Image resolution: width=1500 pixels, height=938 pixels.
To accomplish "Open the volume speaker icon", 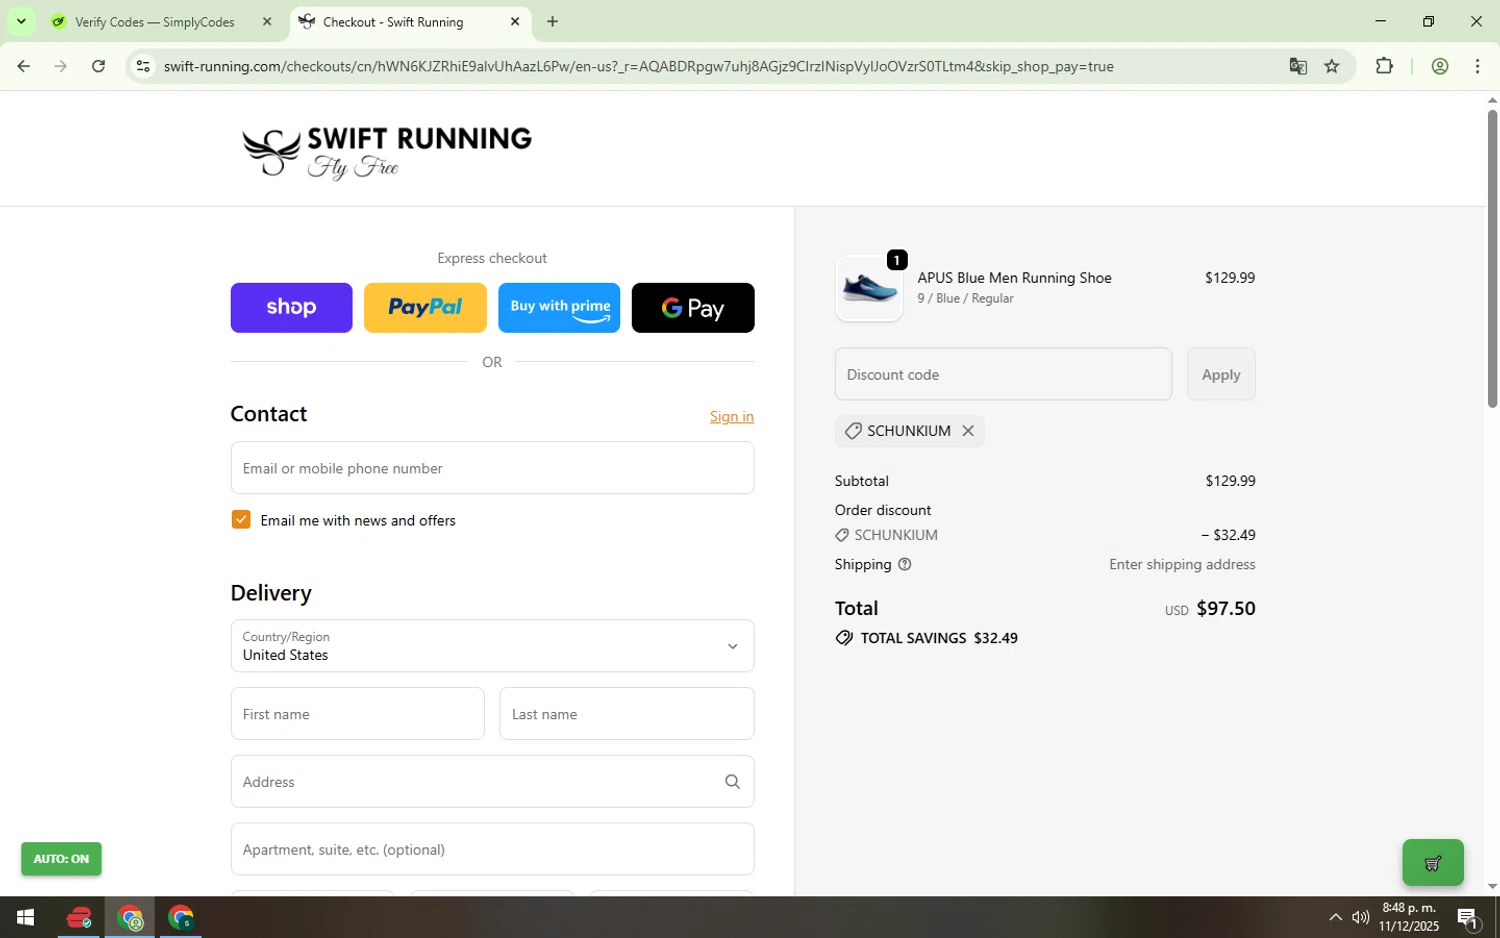I will coord(1361,917).
